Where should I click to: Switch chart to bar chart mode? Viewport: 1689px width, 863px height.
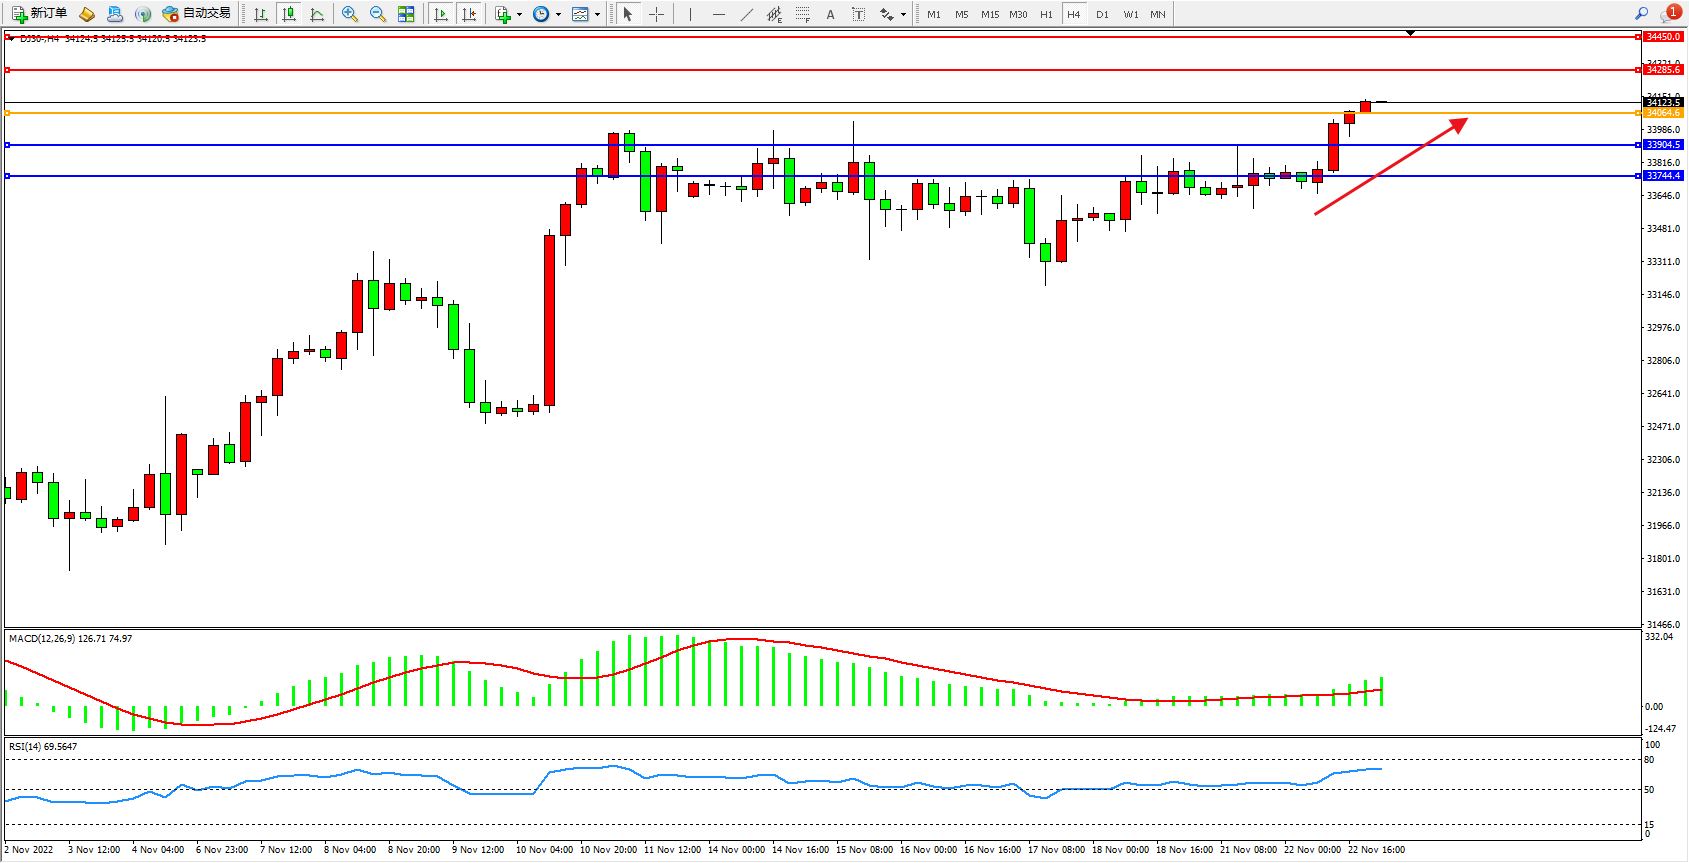261,14
